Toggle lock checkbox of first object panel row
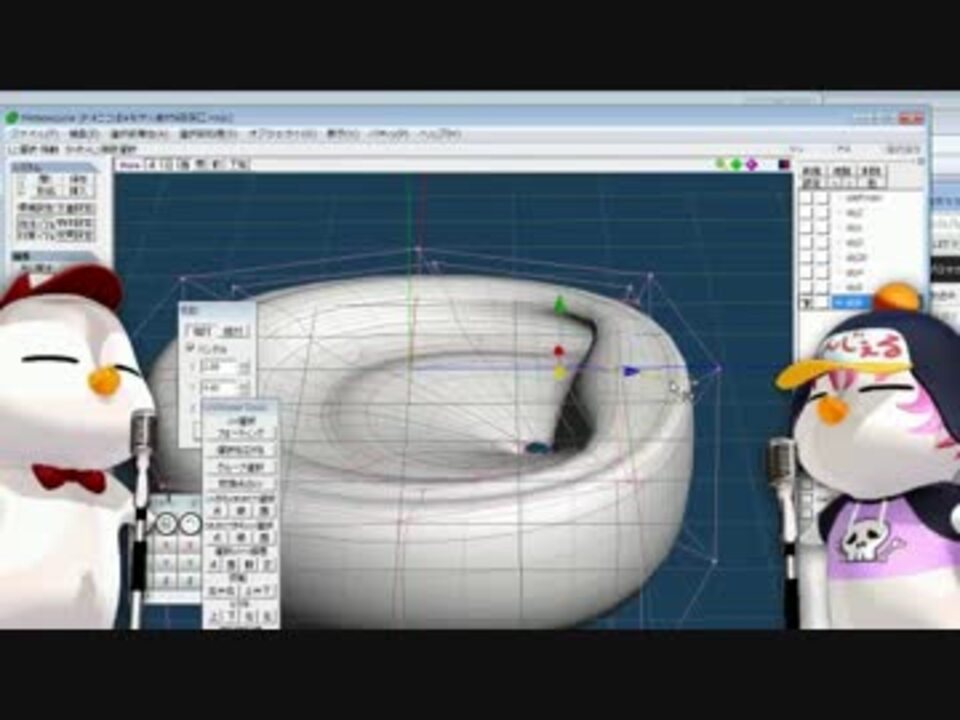Screen dimensions: 960x720 pyautogui.click(x=822, y=198)
